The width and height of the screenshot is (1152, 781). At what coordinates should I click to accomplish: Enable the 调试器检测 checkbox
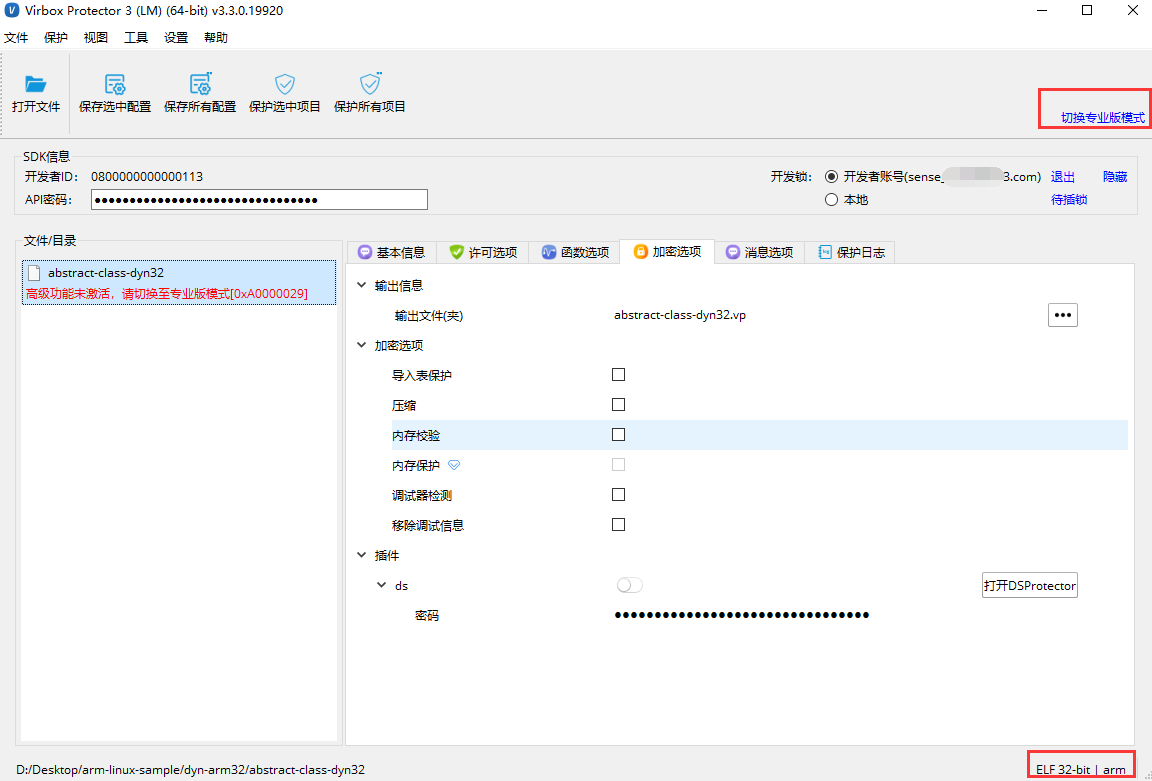[619, 494]
